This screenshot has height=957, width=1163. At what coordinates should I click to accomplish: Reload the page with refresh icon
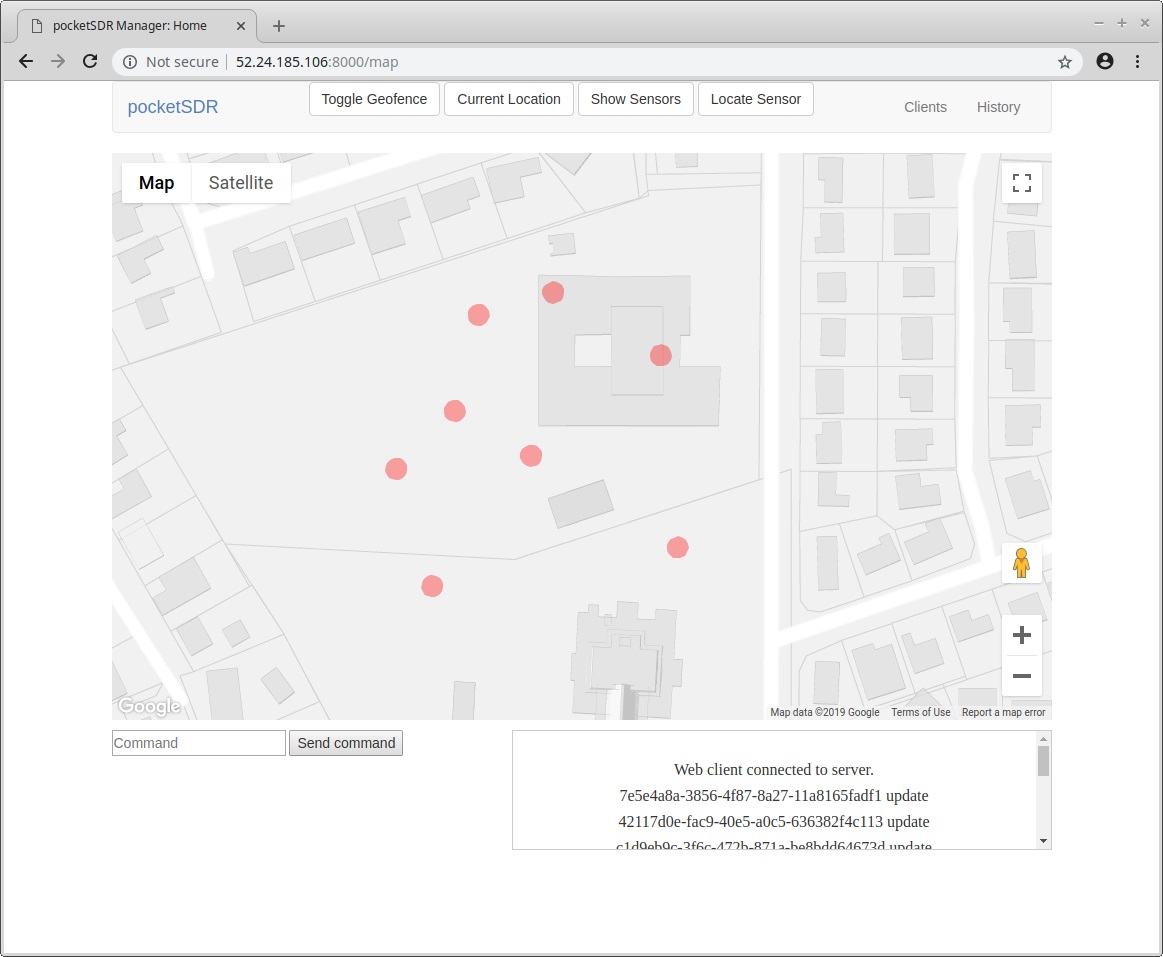click(x=90, y=62)
